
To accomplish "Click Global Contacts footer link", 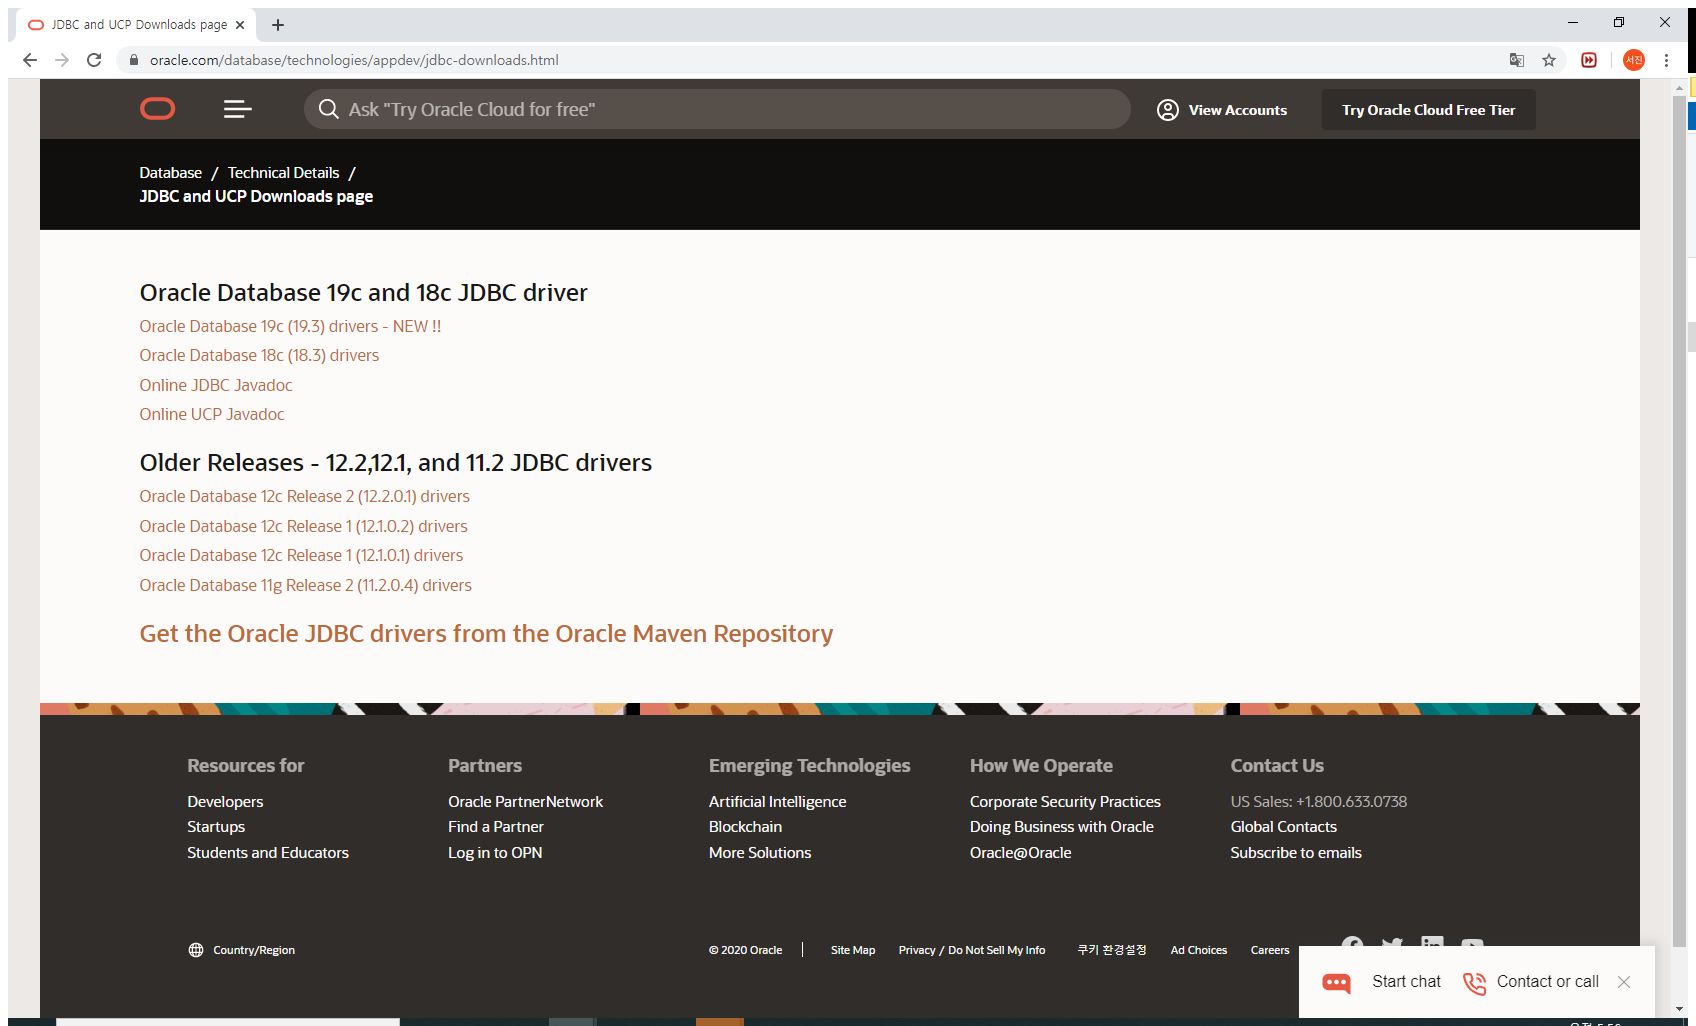I will coord(1283,827).
